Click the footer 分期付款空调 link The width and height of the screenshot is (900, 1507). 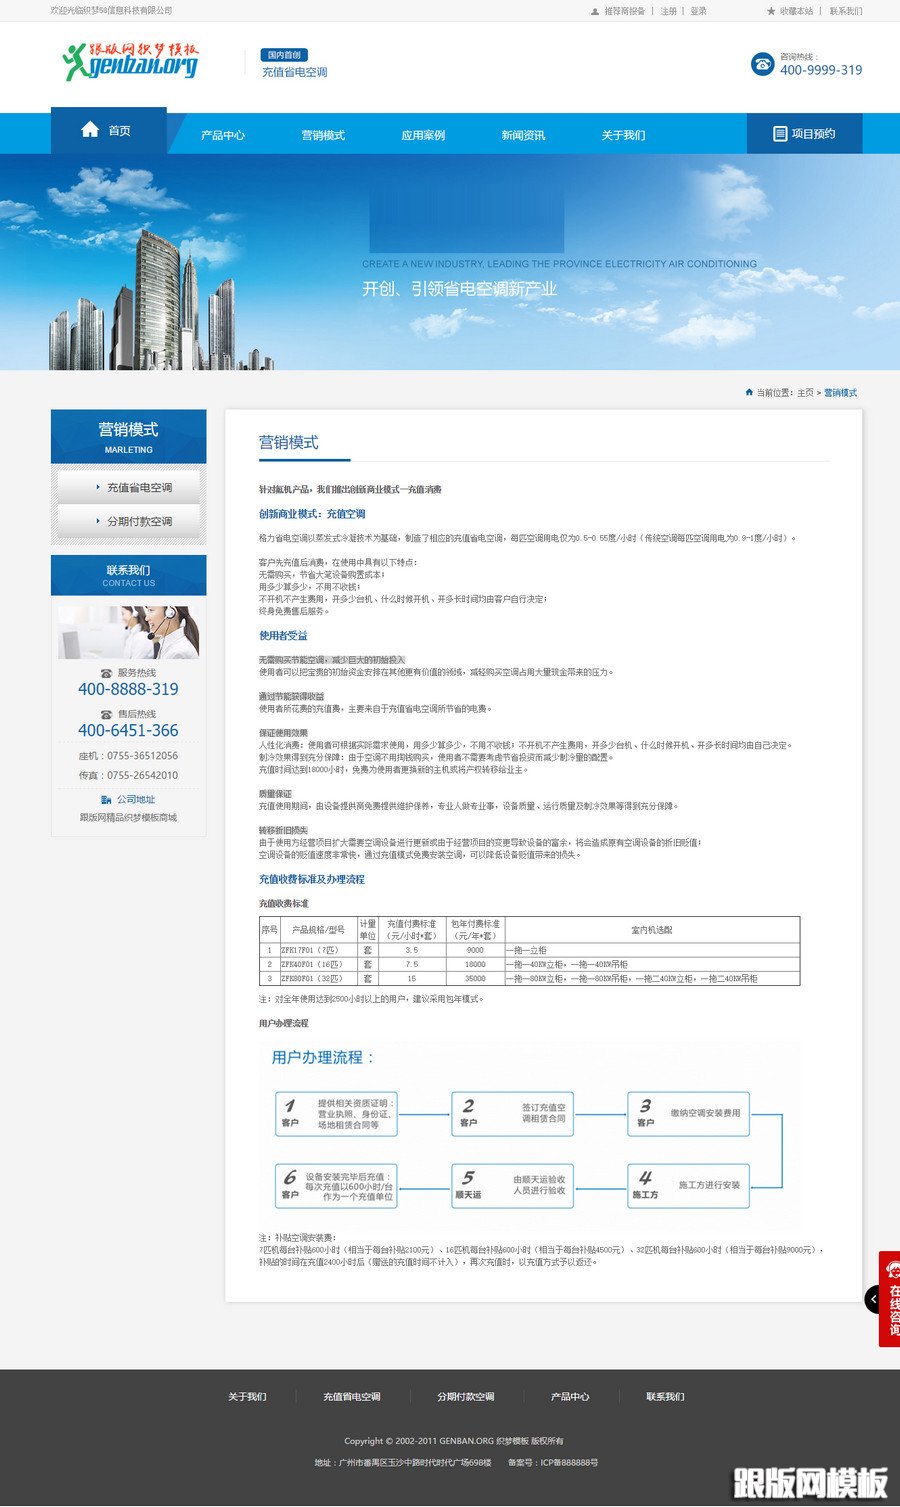466,1397
